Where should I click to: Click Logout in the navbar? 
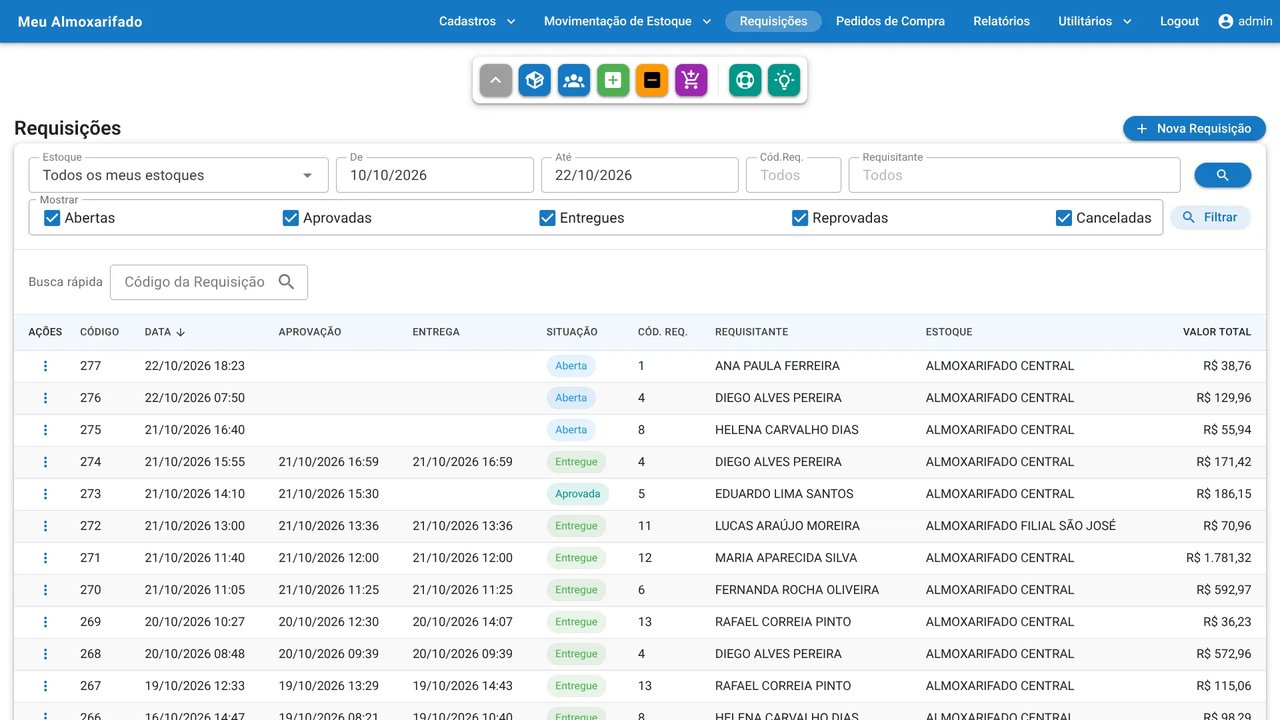pyautogui.click(x=1179, y=21)
